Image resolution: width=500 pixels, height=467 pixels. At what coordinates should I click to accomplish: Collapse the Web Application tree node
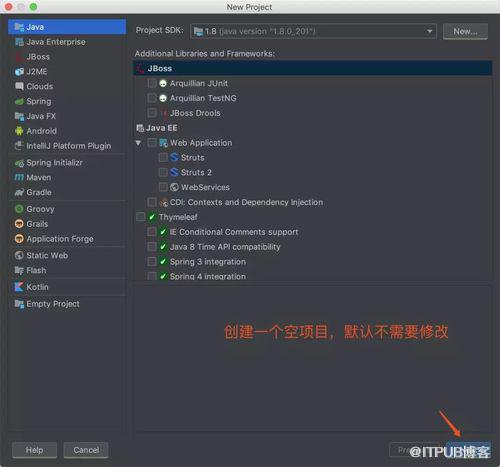point(139,143)
